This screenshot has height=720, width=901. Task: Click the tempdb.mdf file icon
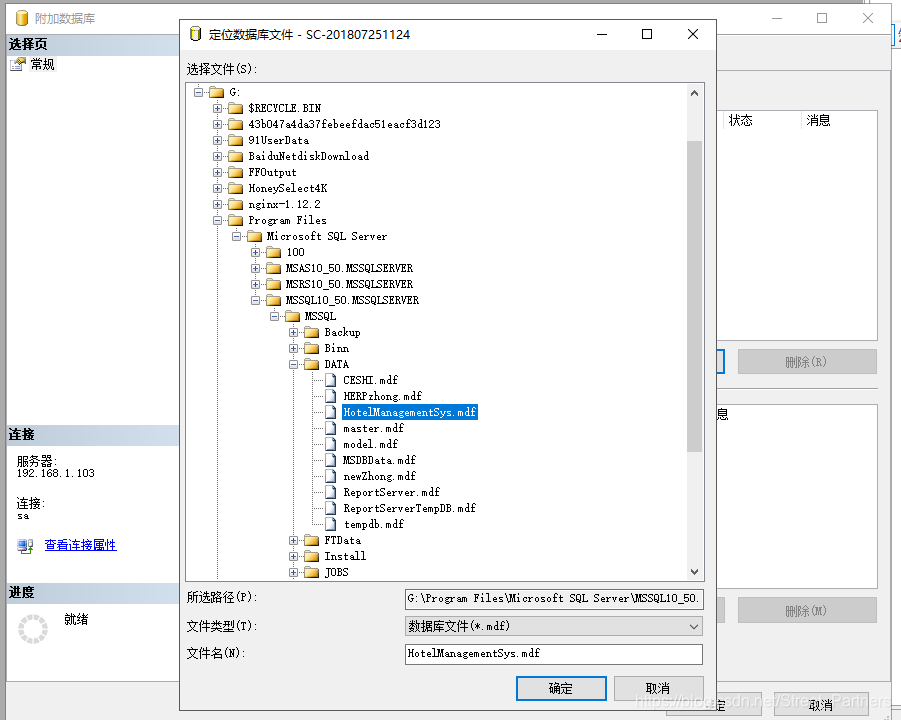pyautogui.click(x=330, y=524)
